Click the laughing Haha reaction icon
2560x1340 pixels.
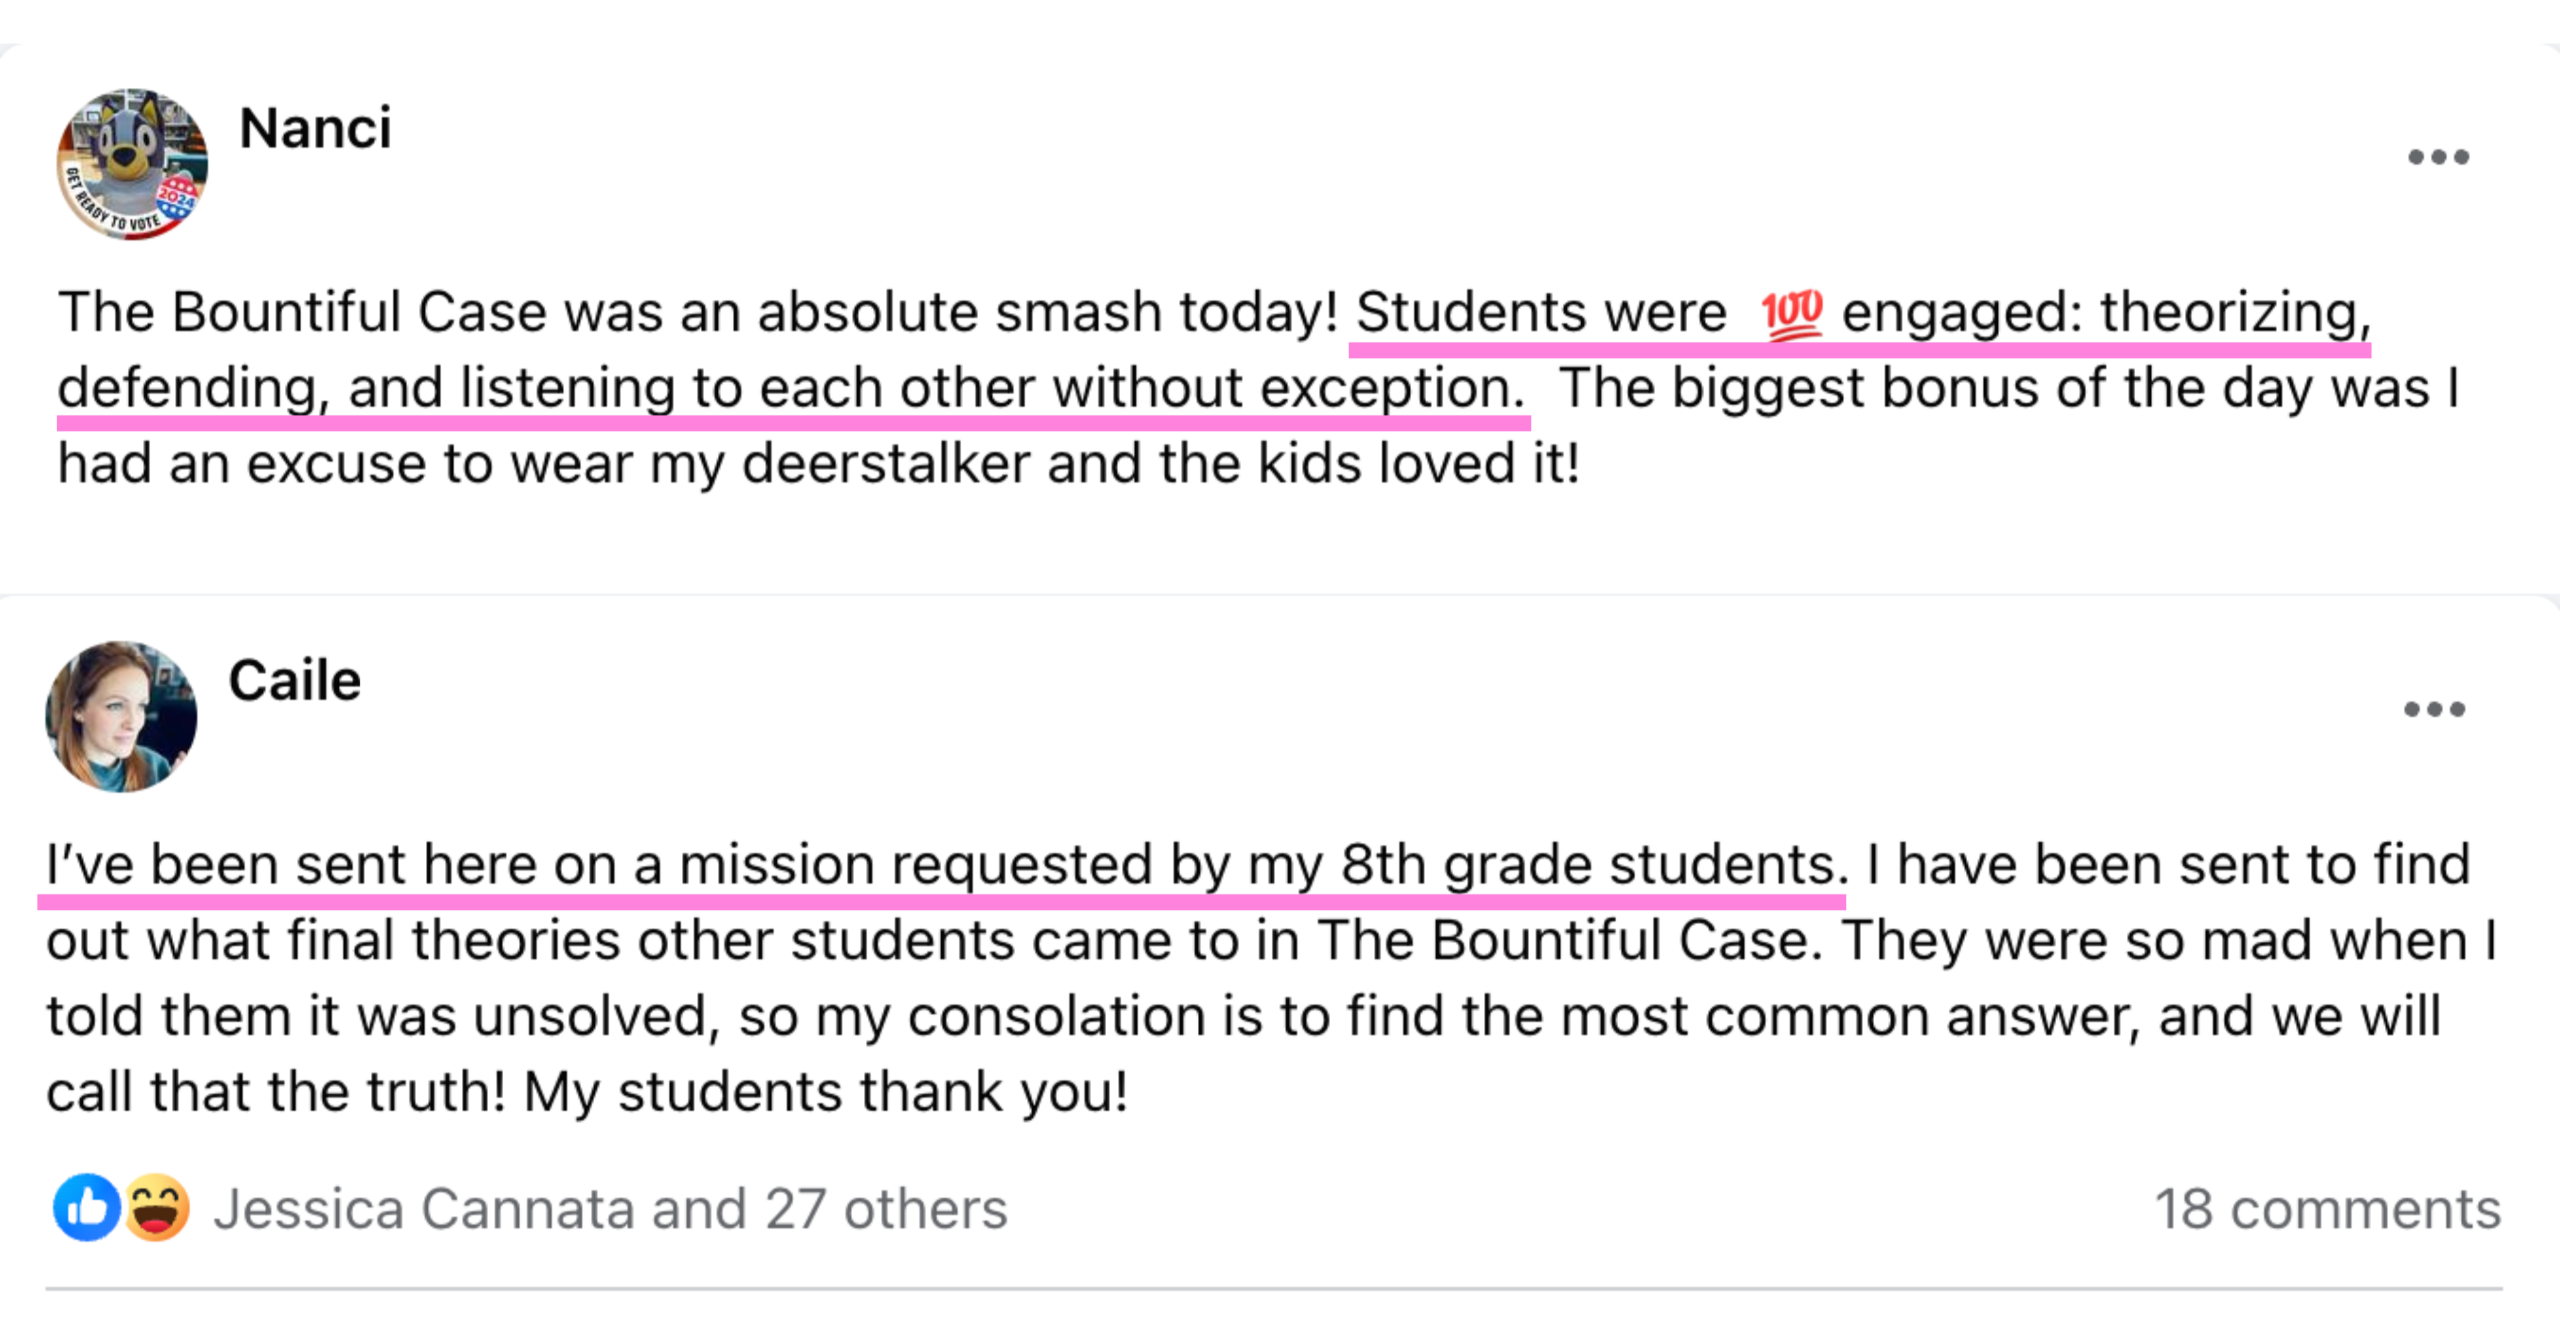tap(157, 1207)
